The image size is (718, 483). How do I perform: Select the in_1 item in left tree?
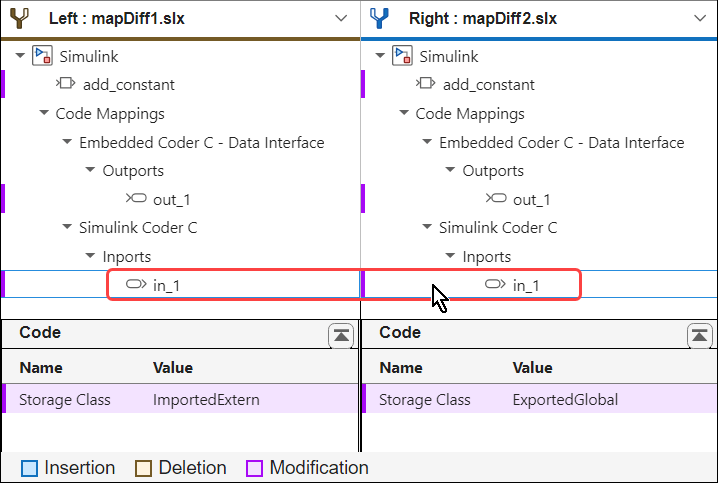[x=166, y=285]
